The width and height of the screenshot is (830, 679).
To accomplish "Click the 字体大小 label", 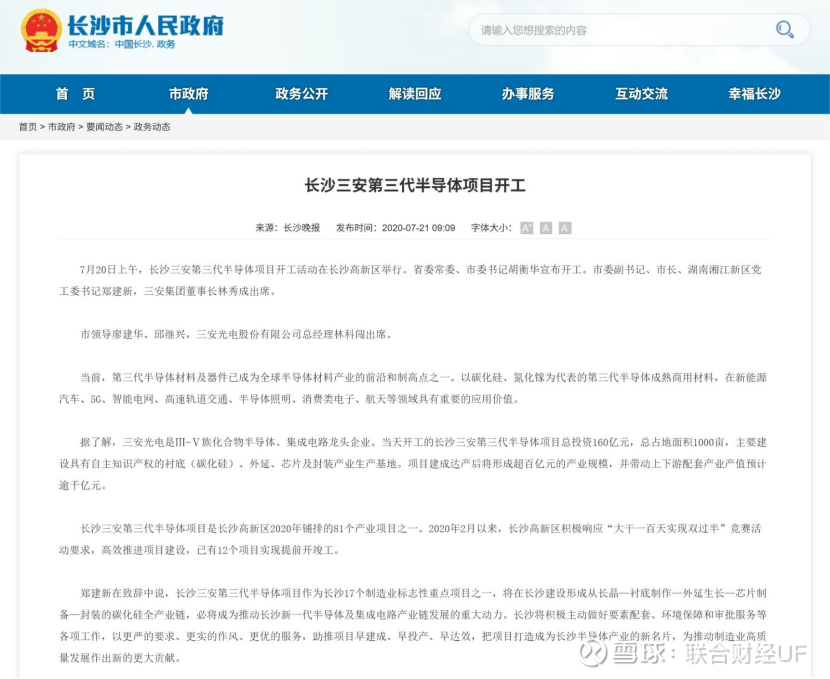I will point(491,228).
